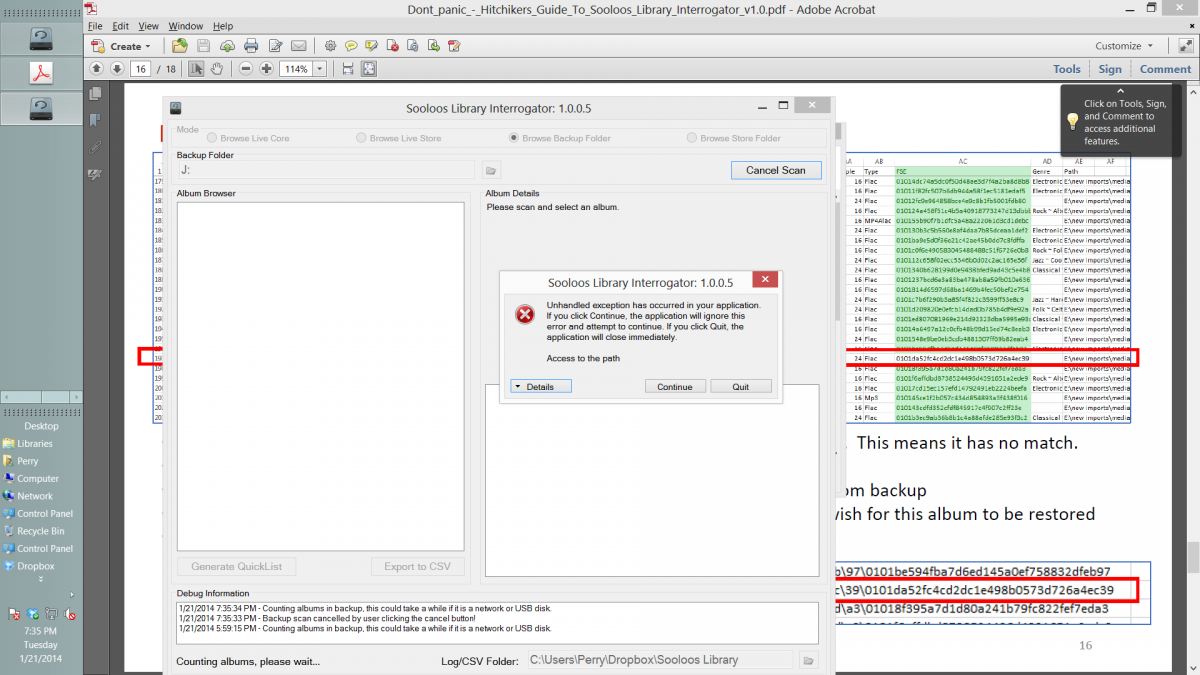Viewport: 1200px width, 675px height.
Task: Activate the Select tool arrow cursor icon
Action: [x=197, y=69]
